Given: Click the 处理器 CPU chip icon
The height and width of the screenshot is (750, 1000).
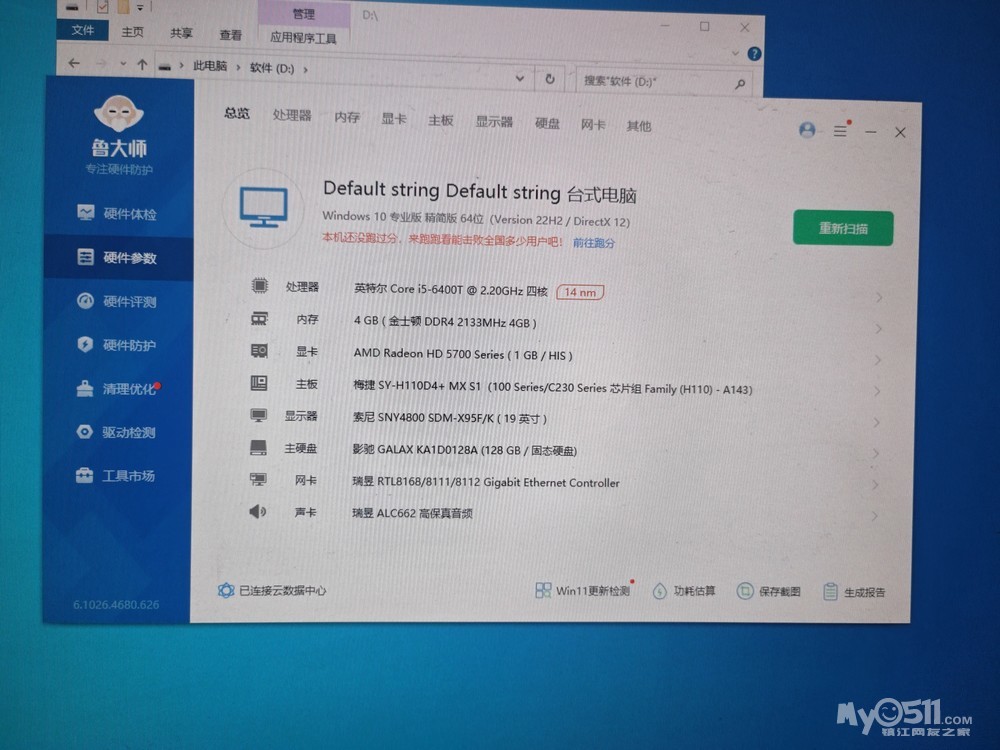Looking at the screenshot, I should pyautogui.click(x=260, y=285).
